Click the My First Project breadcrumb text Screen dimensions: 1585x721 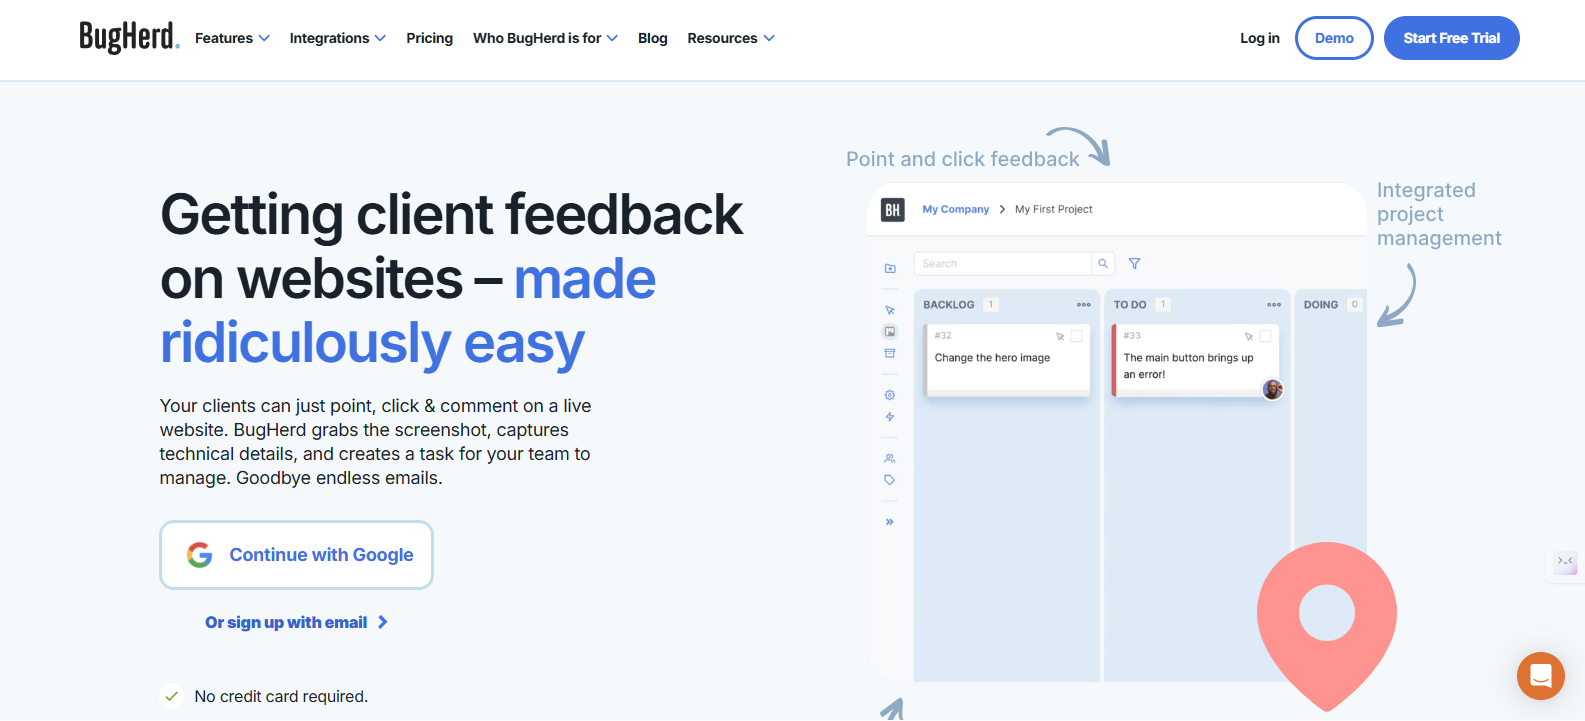point(1054,209)
